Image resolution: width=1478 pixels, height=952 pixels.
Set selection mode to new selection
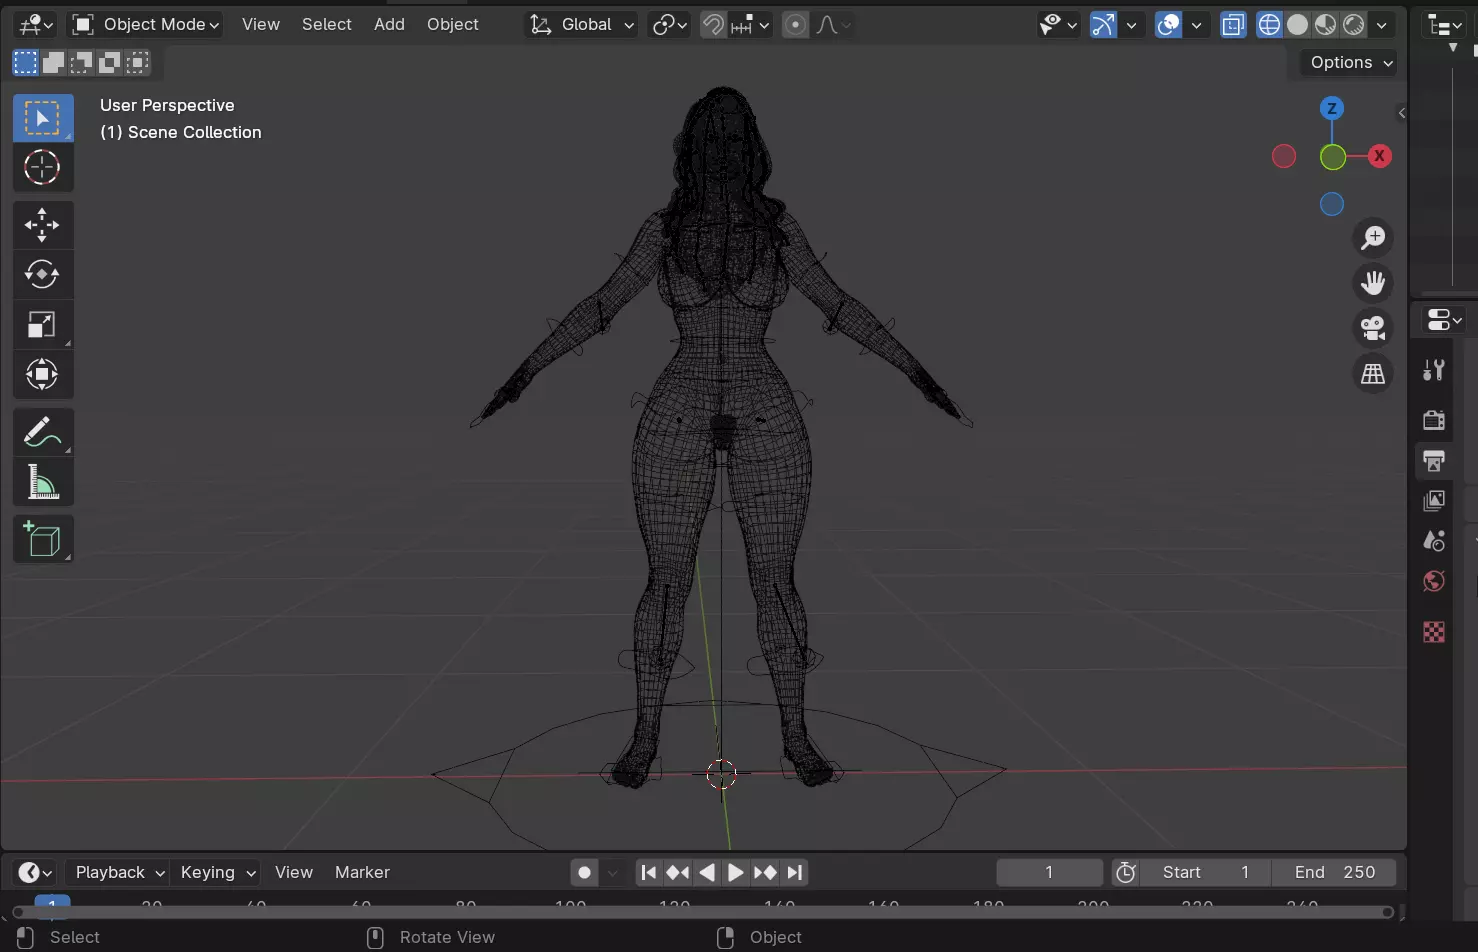25,63
